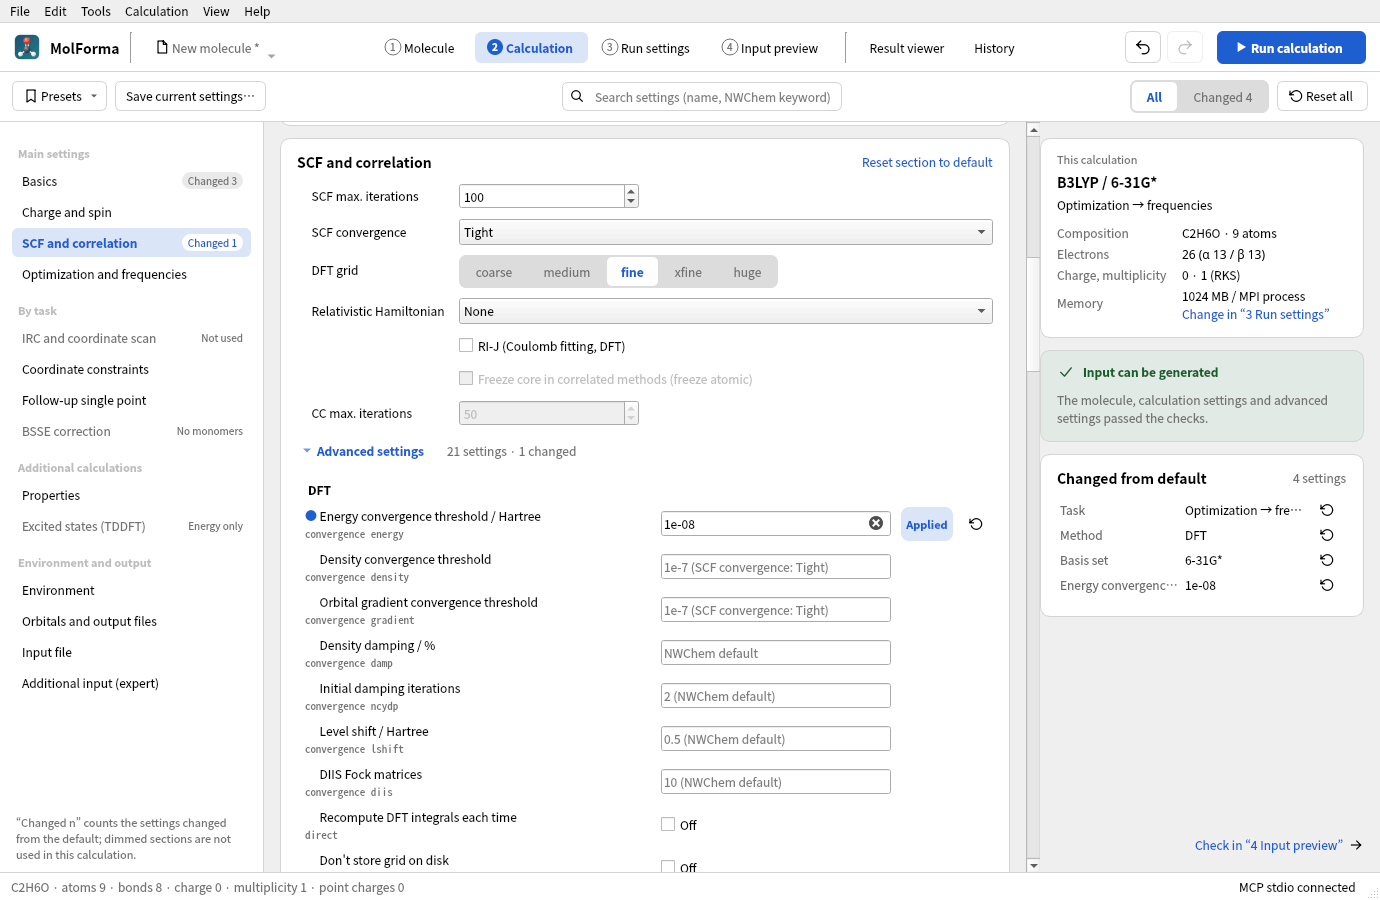
Task: Collapse the Advanced settings expander
Action: [364, 451]
